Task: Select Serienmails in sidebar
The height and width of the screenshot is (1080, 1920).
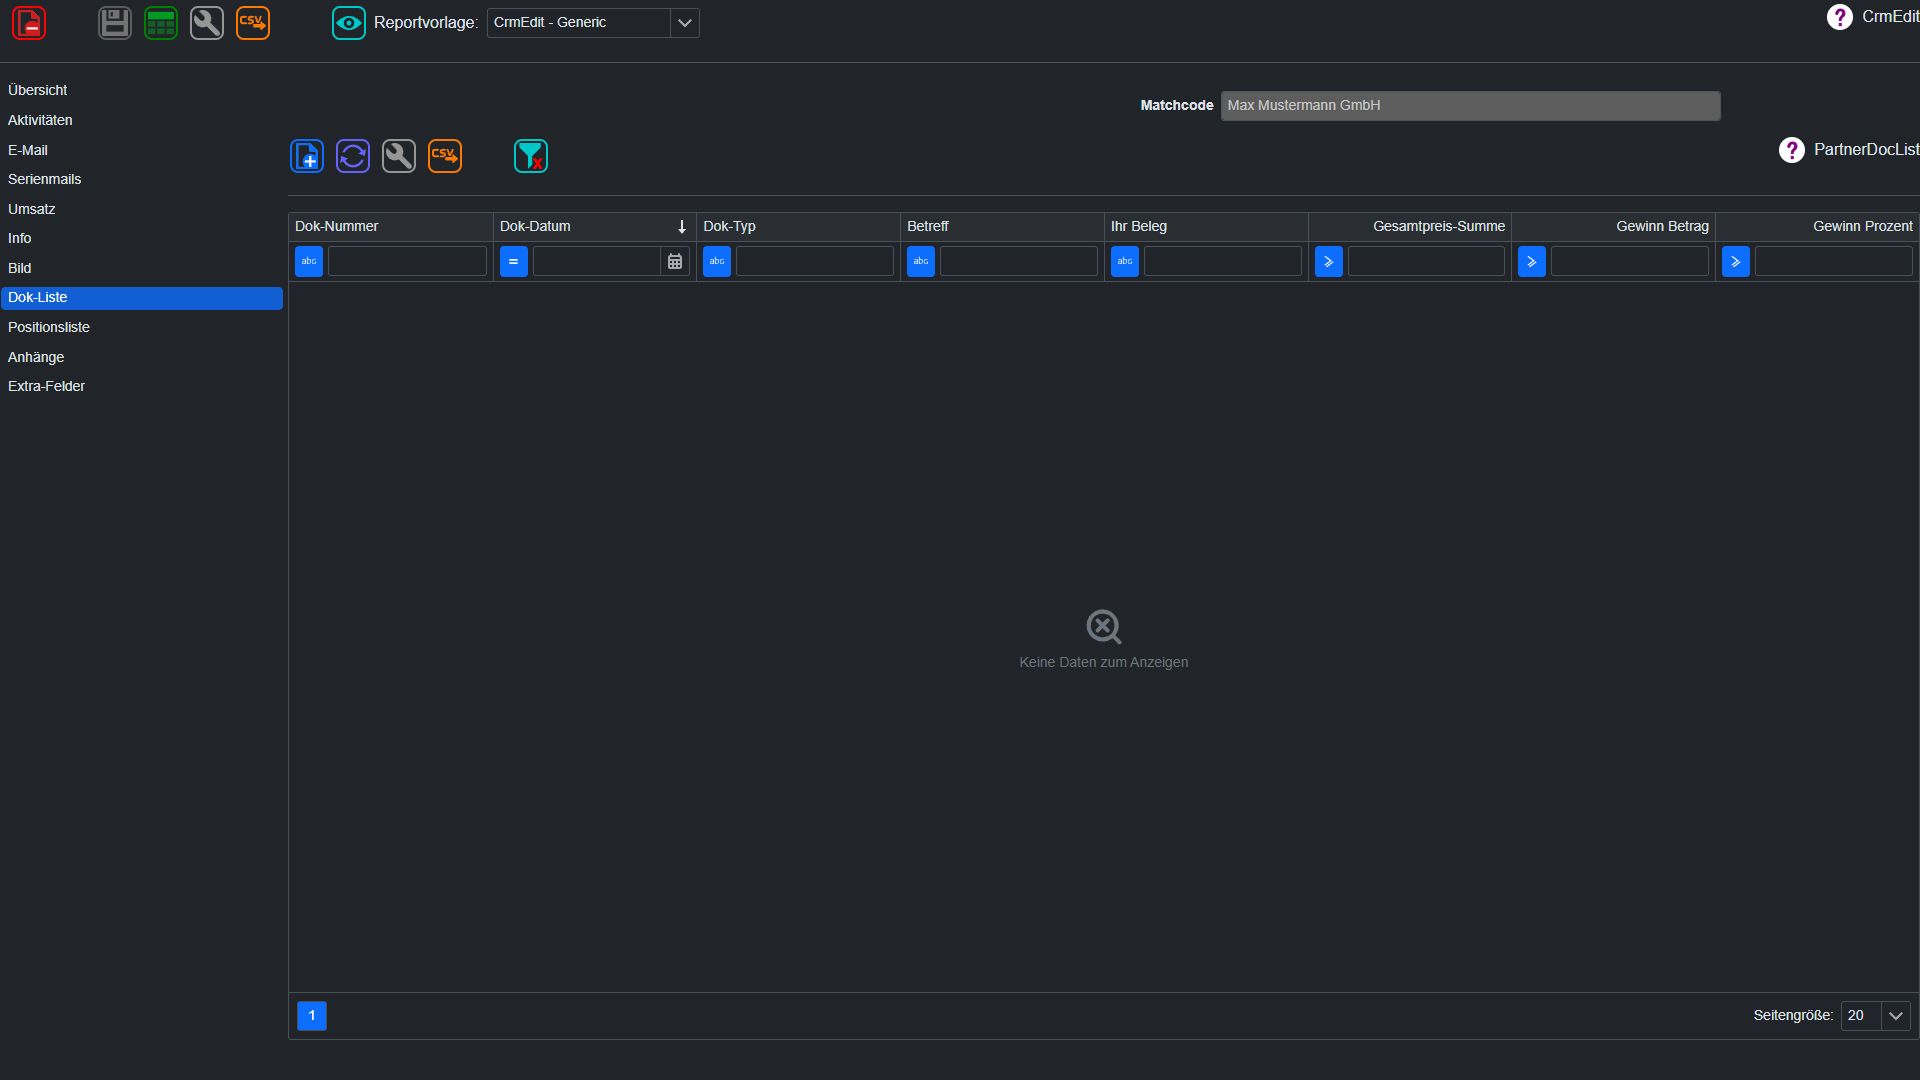Action: click(142, 179)
